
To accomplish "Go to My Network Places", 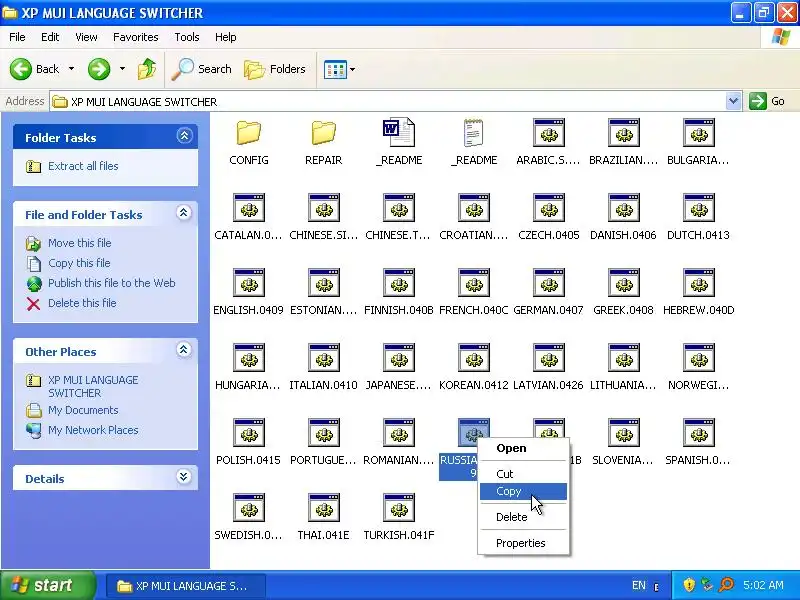I will click(x=93, y=430).
